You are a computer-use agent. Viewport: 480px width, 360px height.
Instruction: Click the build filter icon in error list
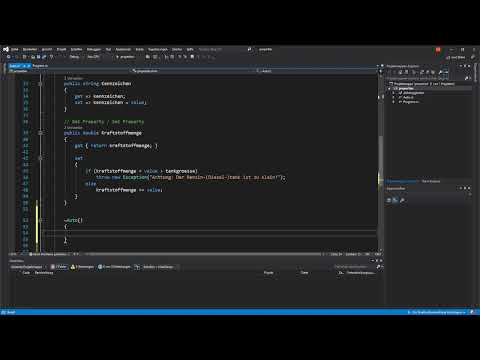click(x=137, y=267)
